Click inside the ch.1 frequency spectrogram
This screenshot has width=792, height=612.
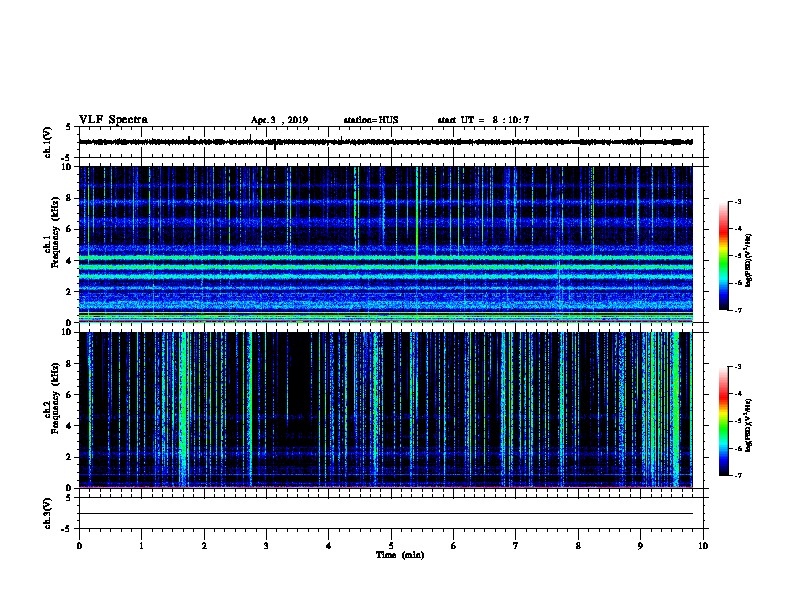[386, 244]
